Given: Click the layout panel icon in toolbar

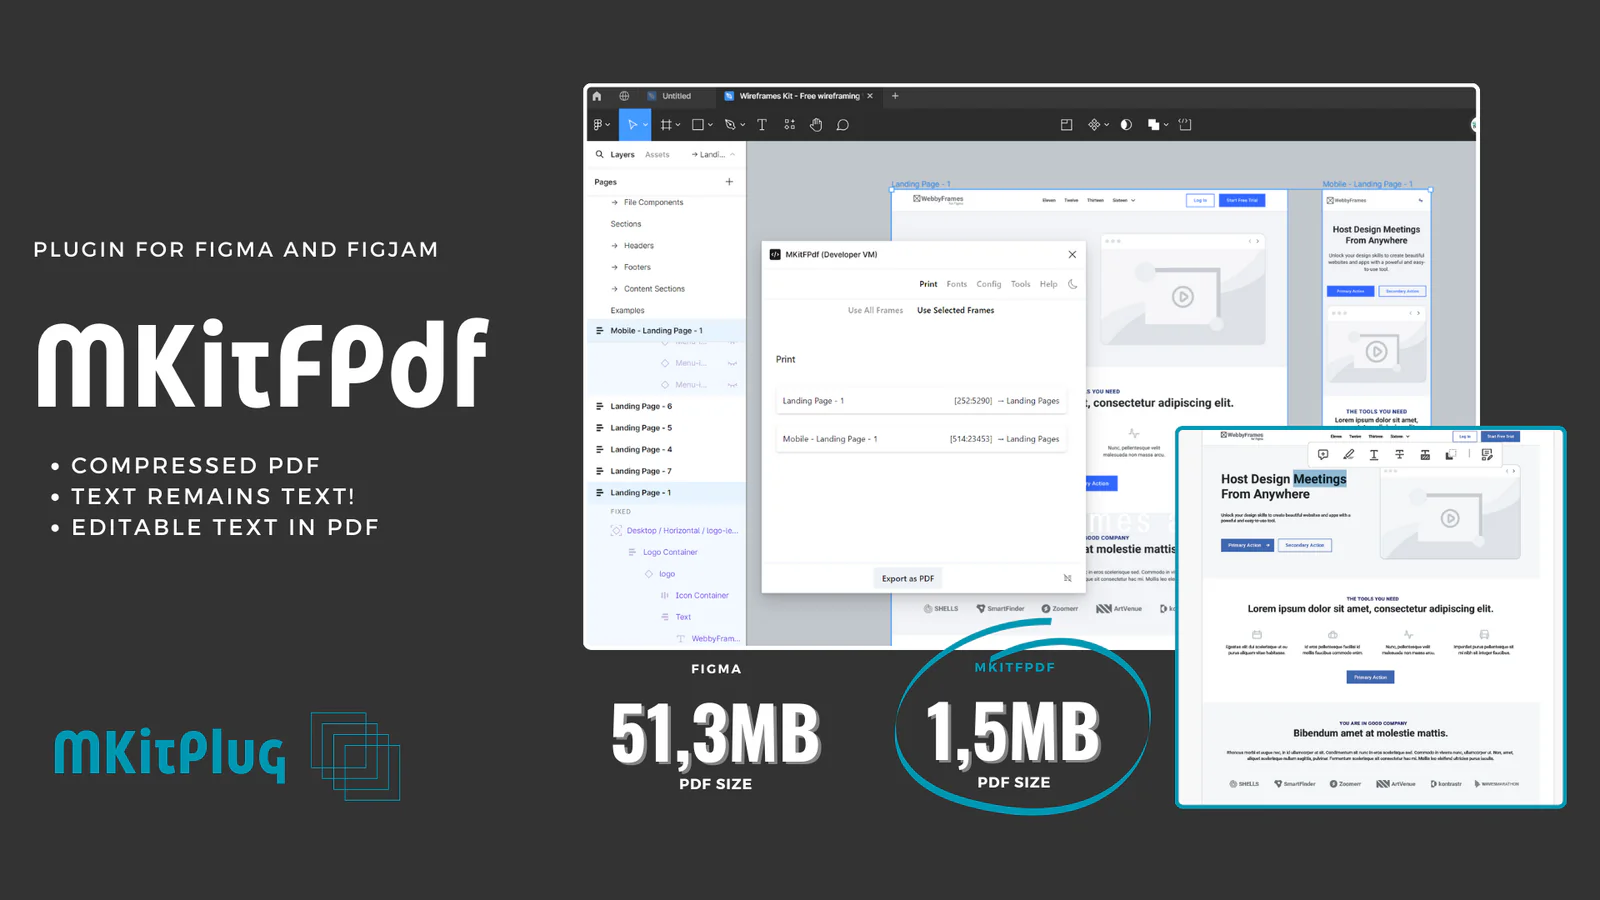Looking at the screenshot, I should coord(1066,125).
